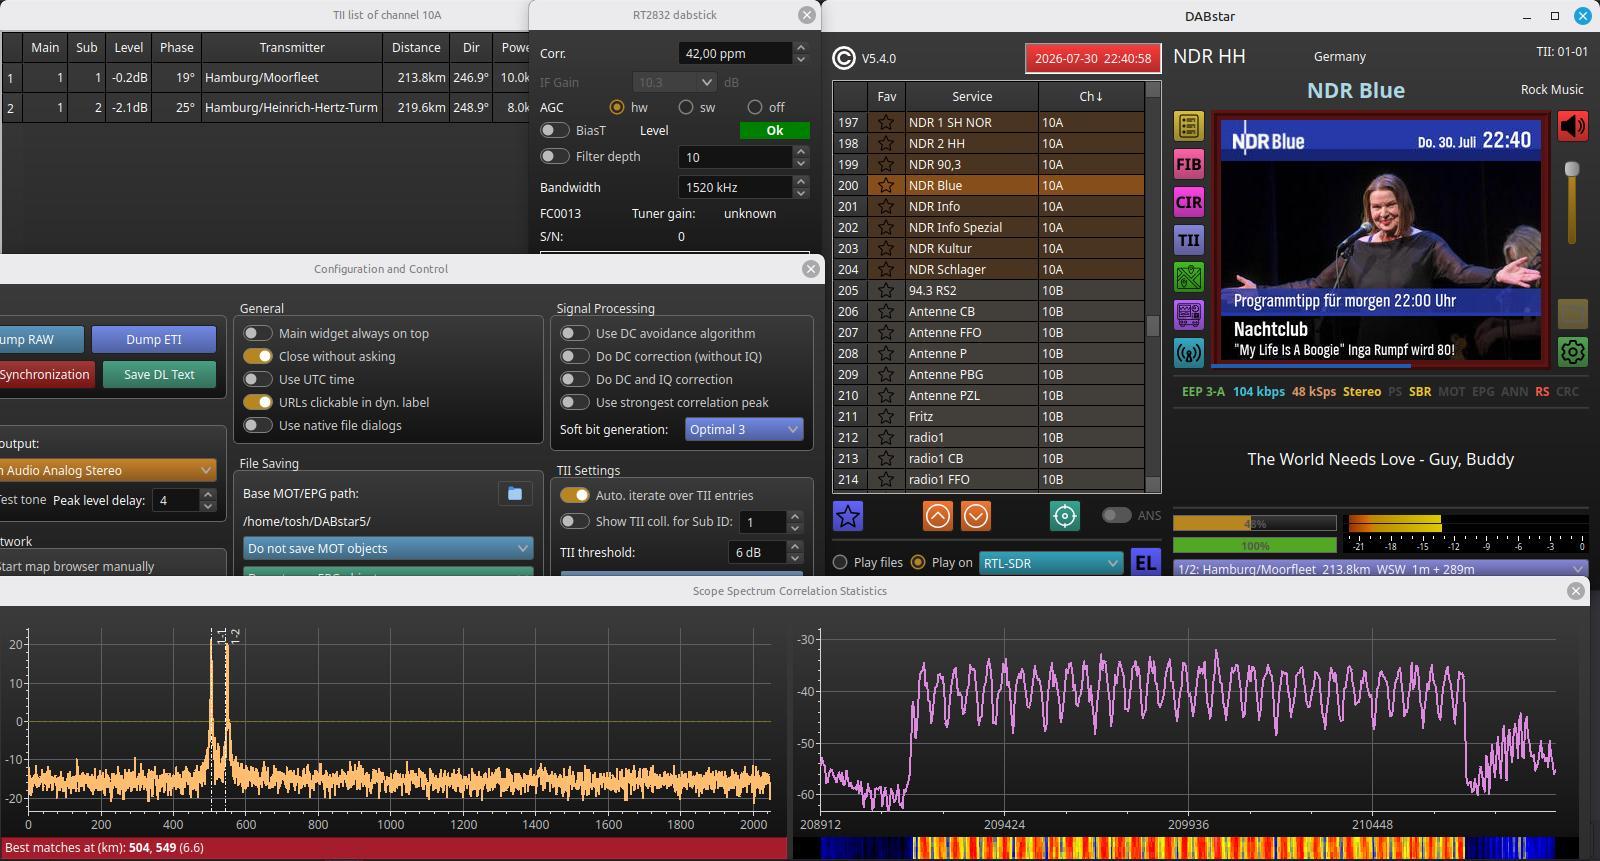Screen dimensions: 1600x861
Task: Switch on the BiasT toggle
Action: point(554,130)
